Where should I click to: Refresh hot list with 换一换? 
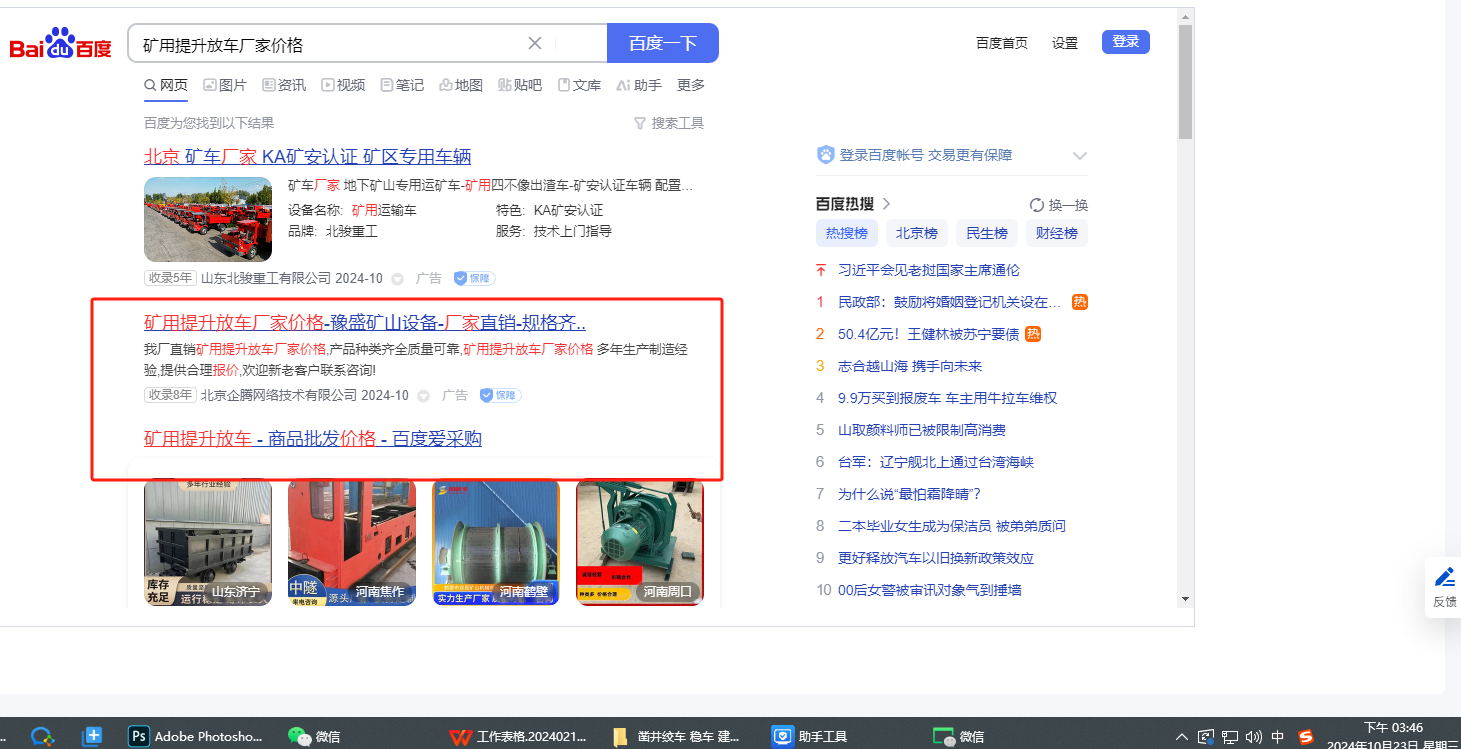tap(1059, 205)
